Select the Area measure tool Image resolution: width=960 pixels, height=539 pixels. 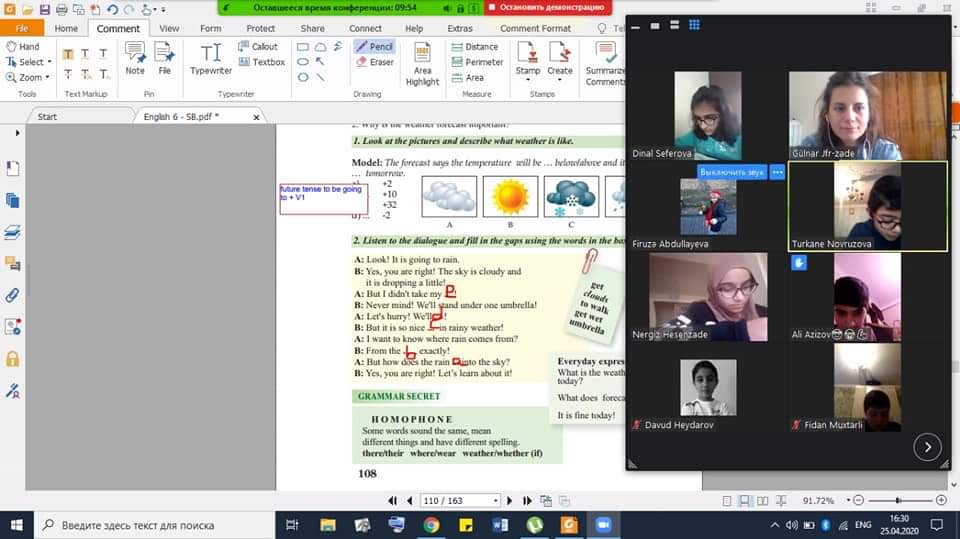pyautogui.click(x=467, y=78)
